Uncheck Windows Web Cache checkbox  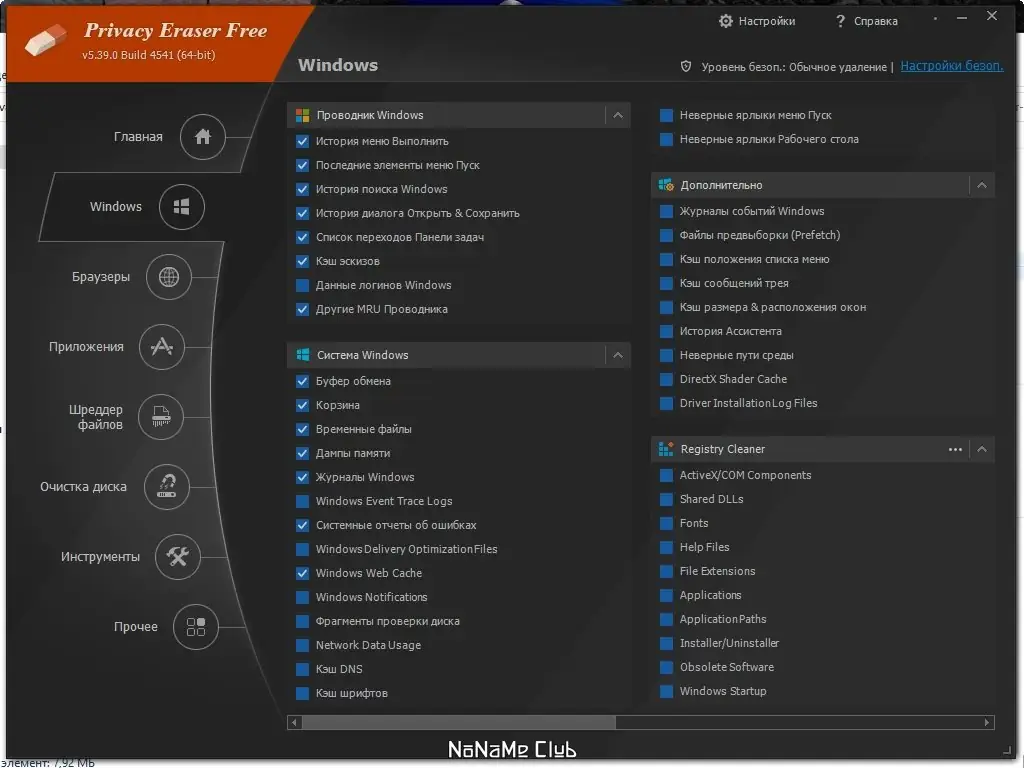(x=302, y=573)
